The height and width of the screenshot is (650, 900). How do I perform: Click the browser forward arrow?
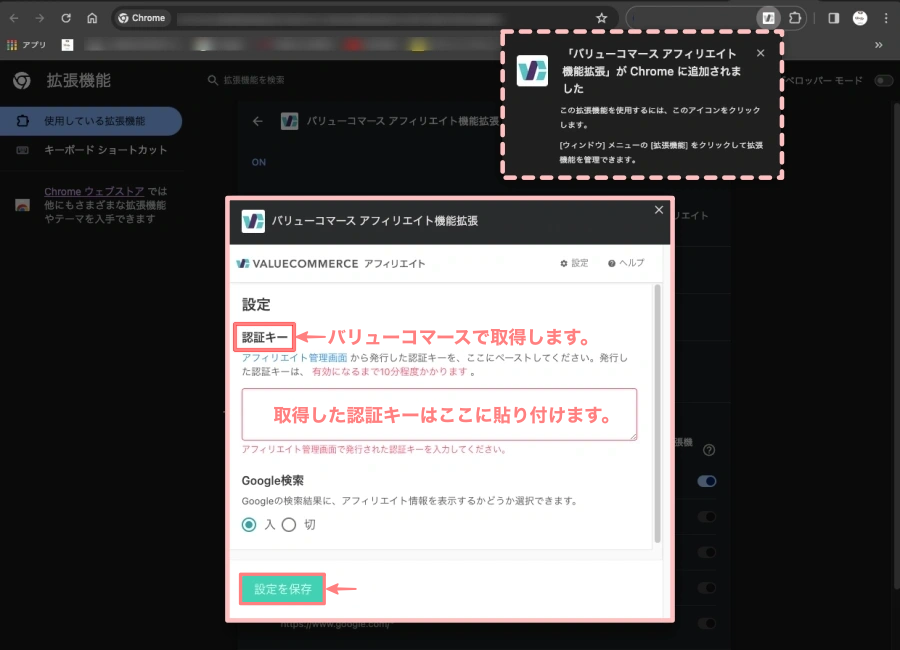(40, 18)
